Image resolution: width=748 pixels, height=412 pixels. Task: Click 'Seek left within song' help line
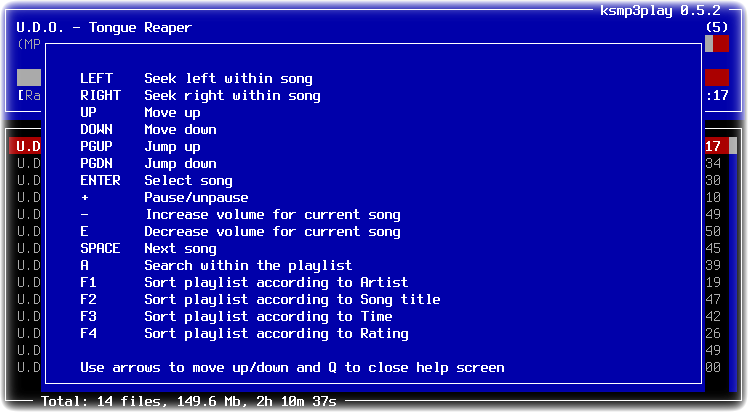[x=229, y=78]
